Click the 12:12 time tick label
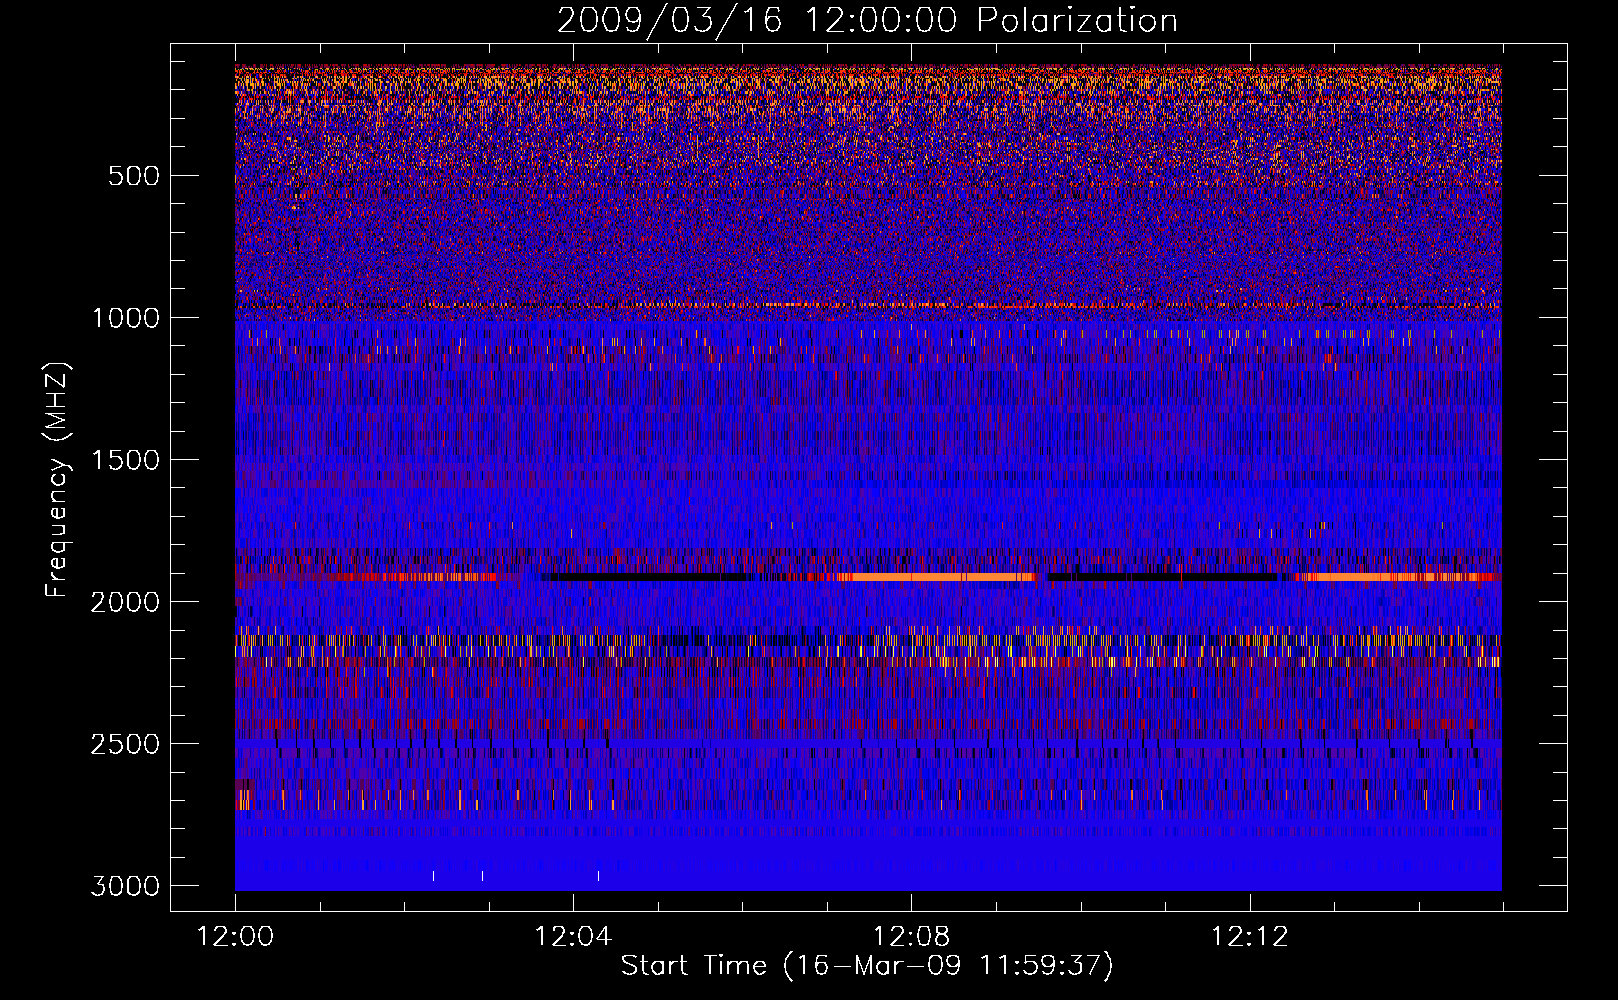The image size is (1618, 1000). point(1250,937)
